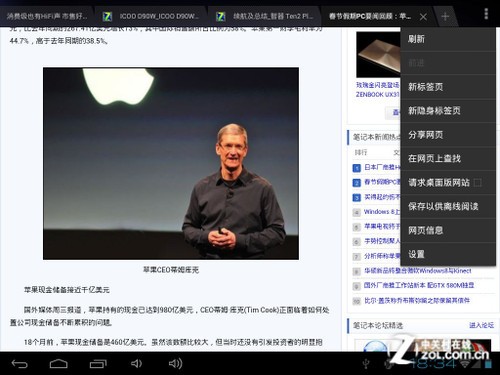Open 网页信息 from the menu
This screenshot has height=375, width=500.
(448, 230)
